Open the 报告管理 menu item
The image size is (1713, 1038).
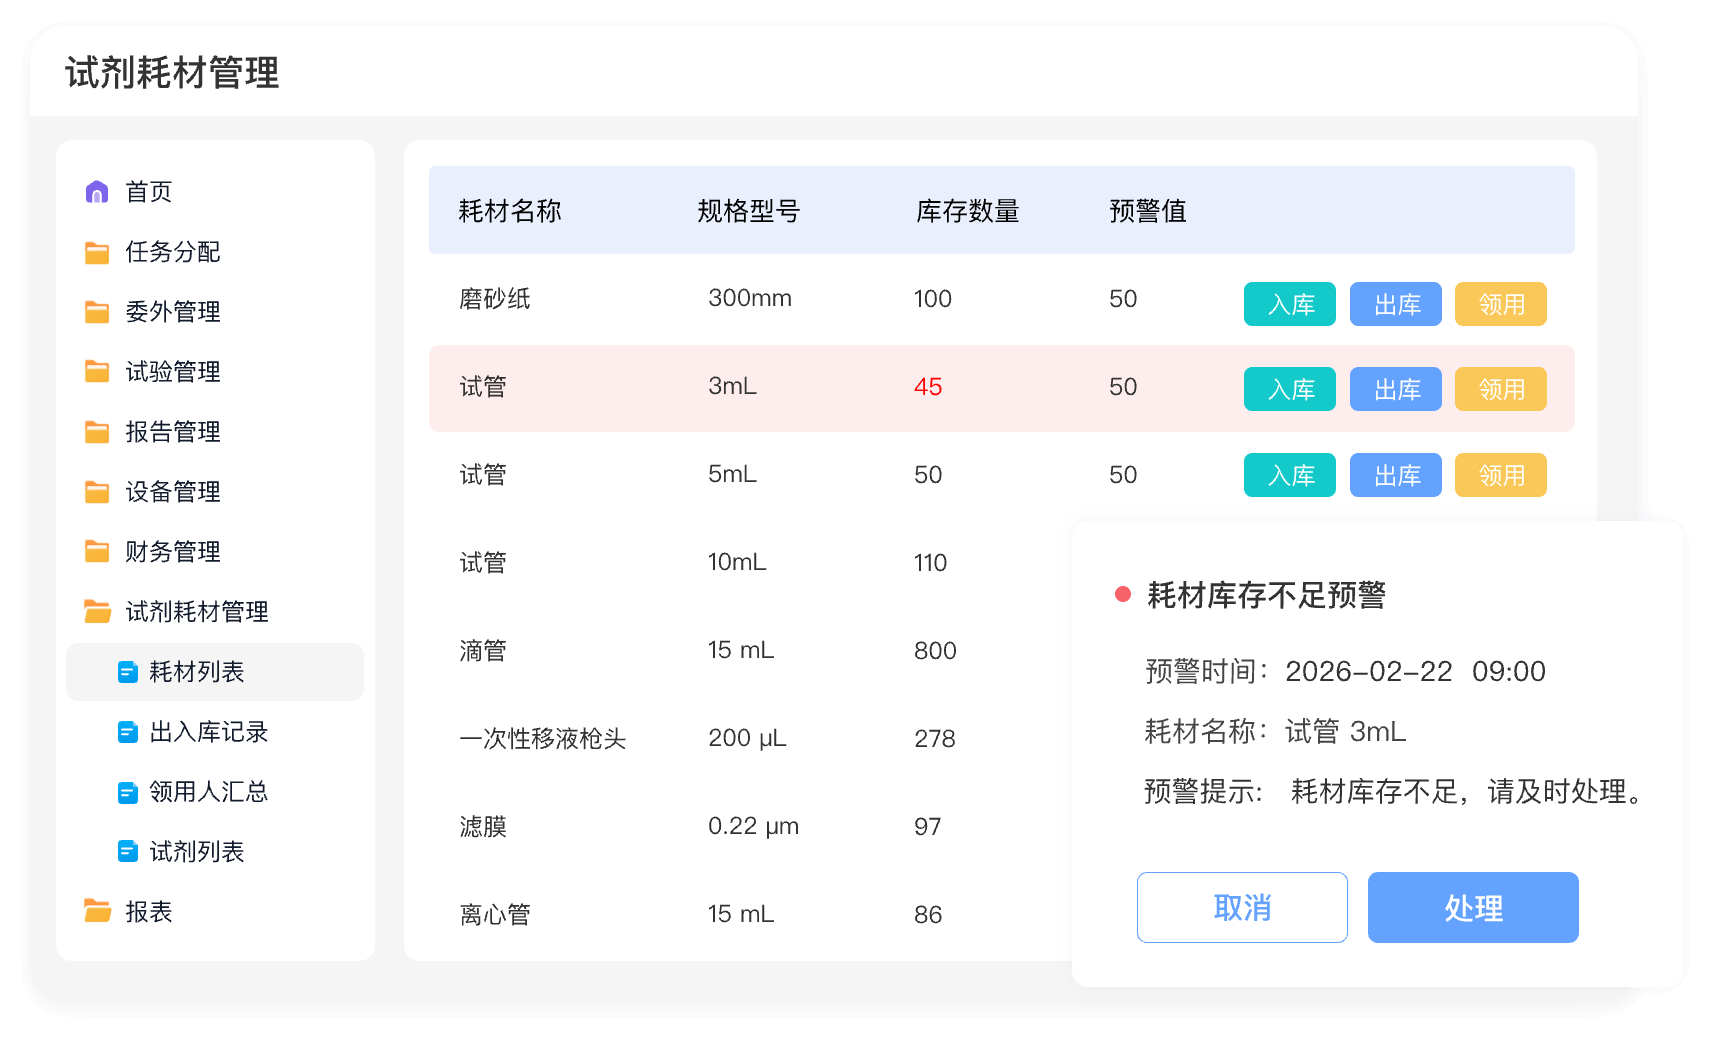[172, 432]
